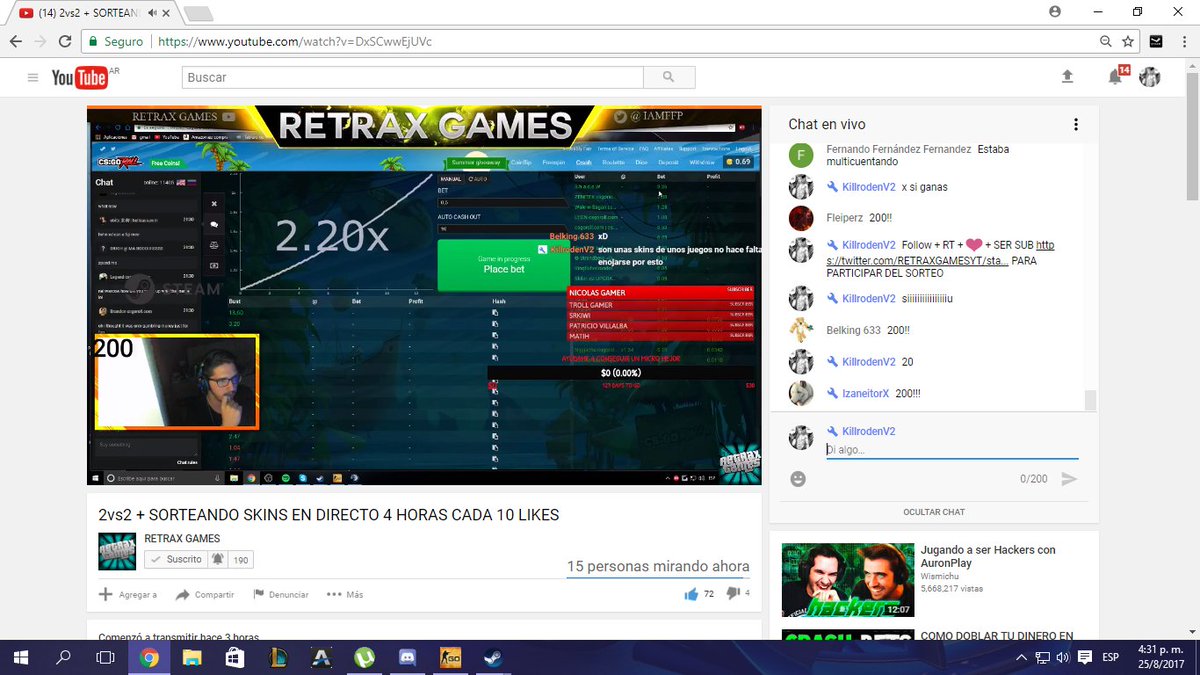The height and width of the screenshot is (675, 1200).
Task: Toggle the Suscrito subscription button
Action: pos(175,560)
